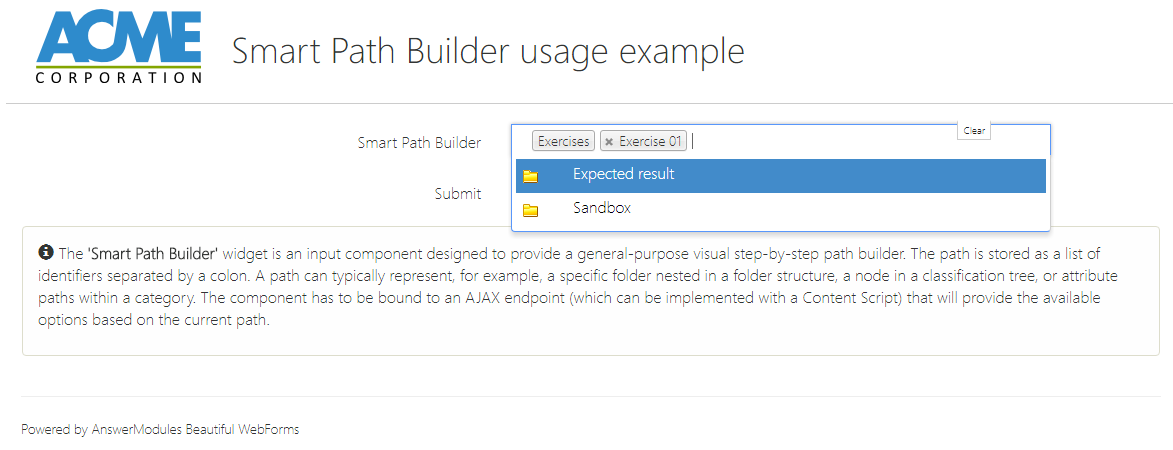The image size is (1173, 450).
Task: Click the folder icon beside Expected result
Action: (x=530, y=177)
